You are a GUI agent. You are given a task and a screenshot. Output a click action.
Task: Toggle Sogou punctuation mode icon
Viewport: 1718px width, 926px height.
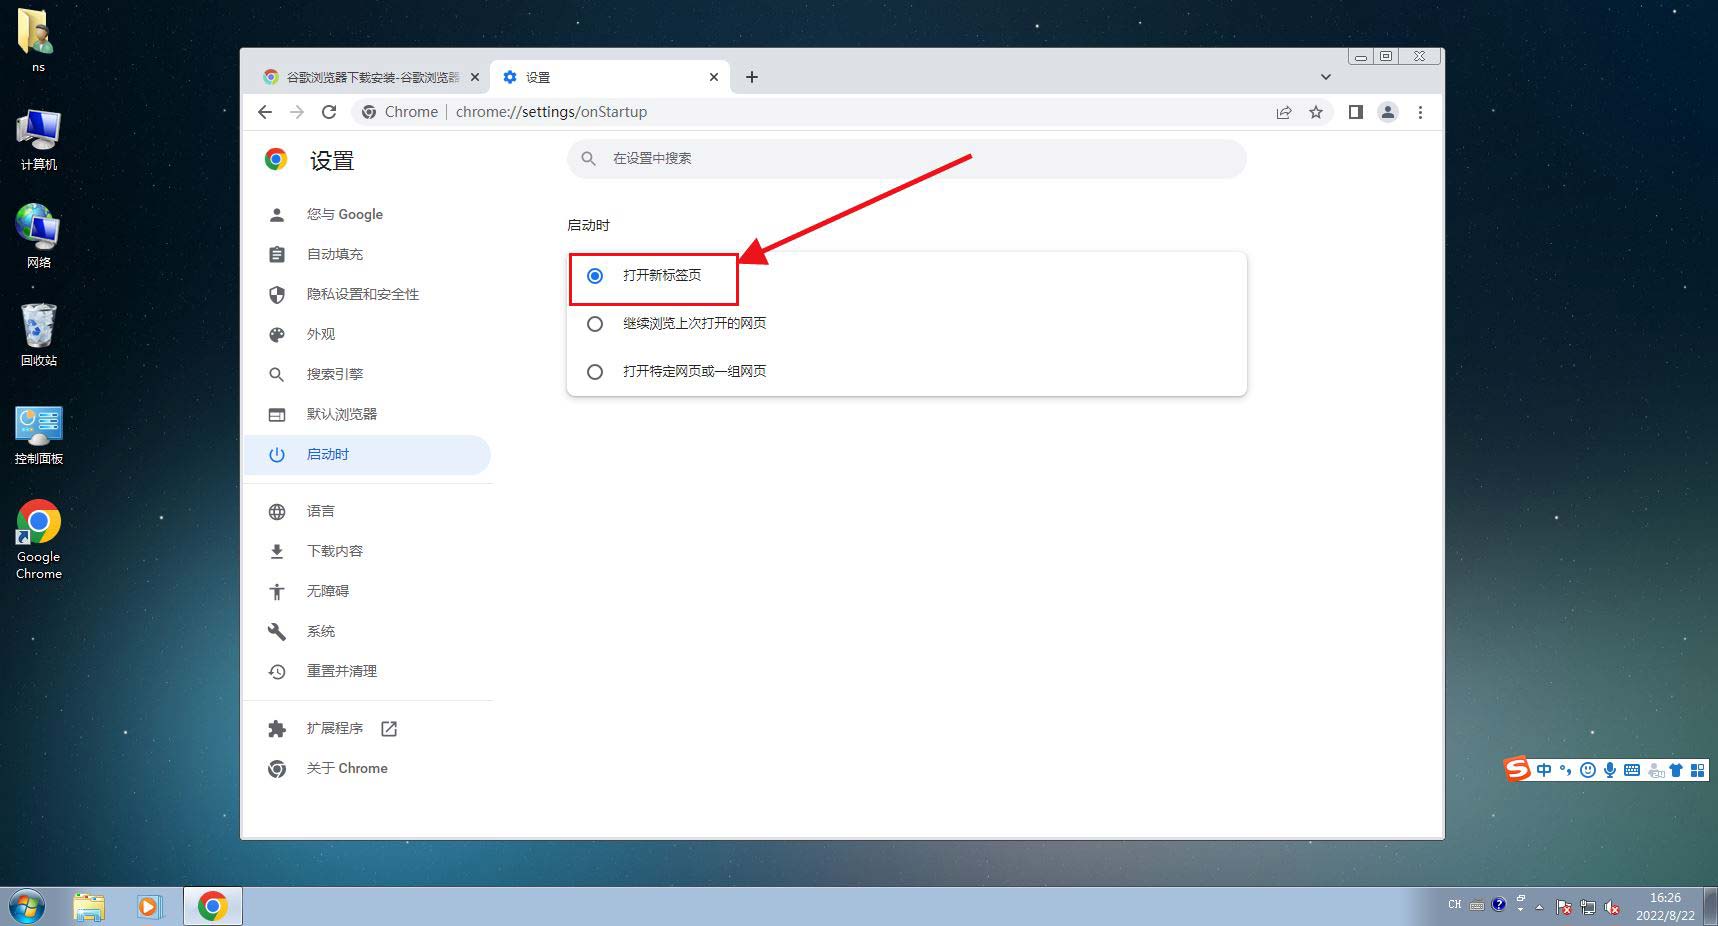1566,770
